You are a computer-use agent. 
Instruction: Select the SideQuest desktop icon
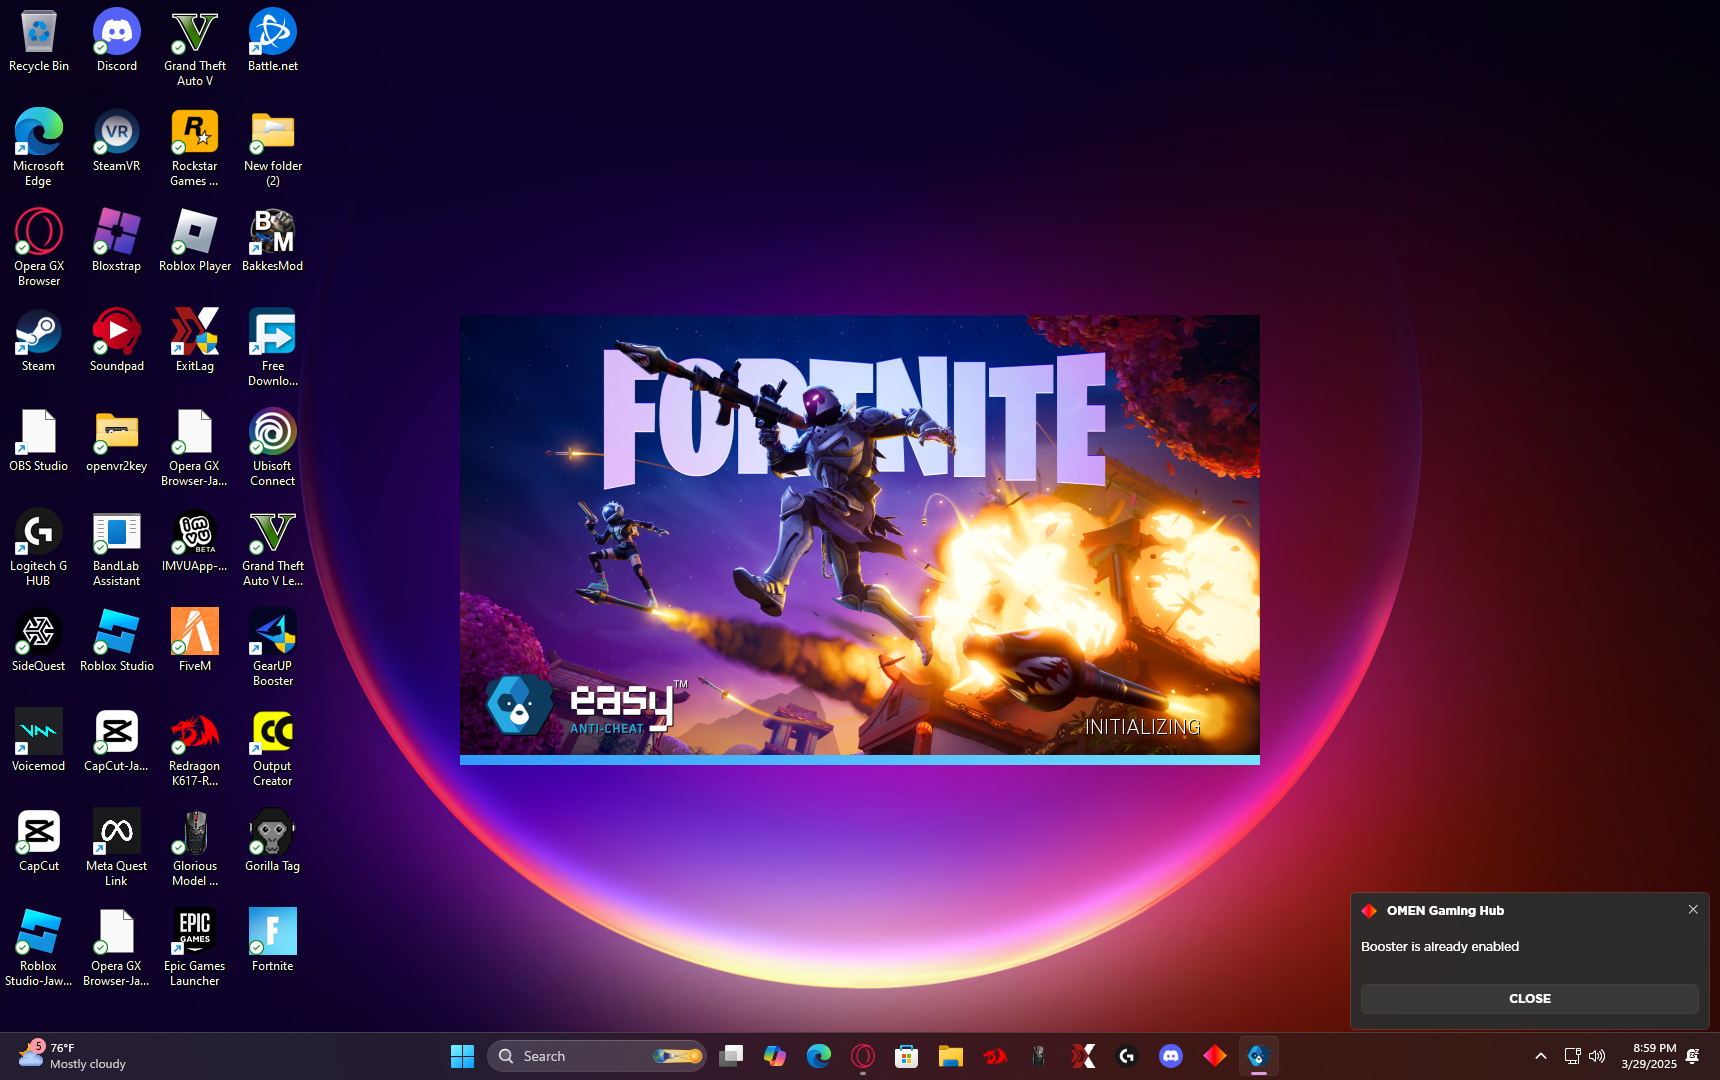39,641
